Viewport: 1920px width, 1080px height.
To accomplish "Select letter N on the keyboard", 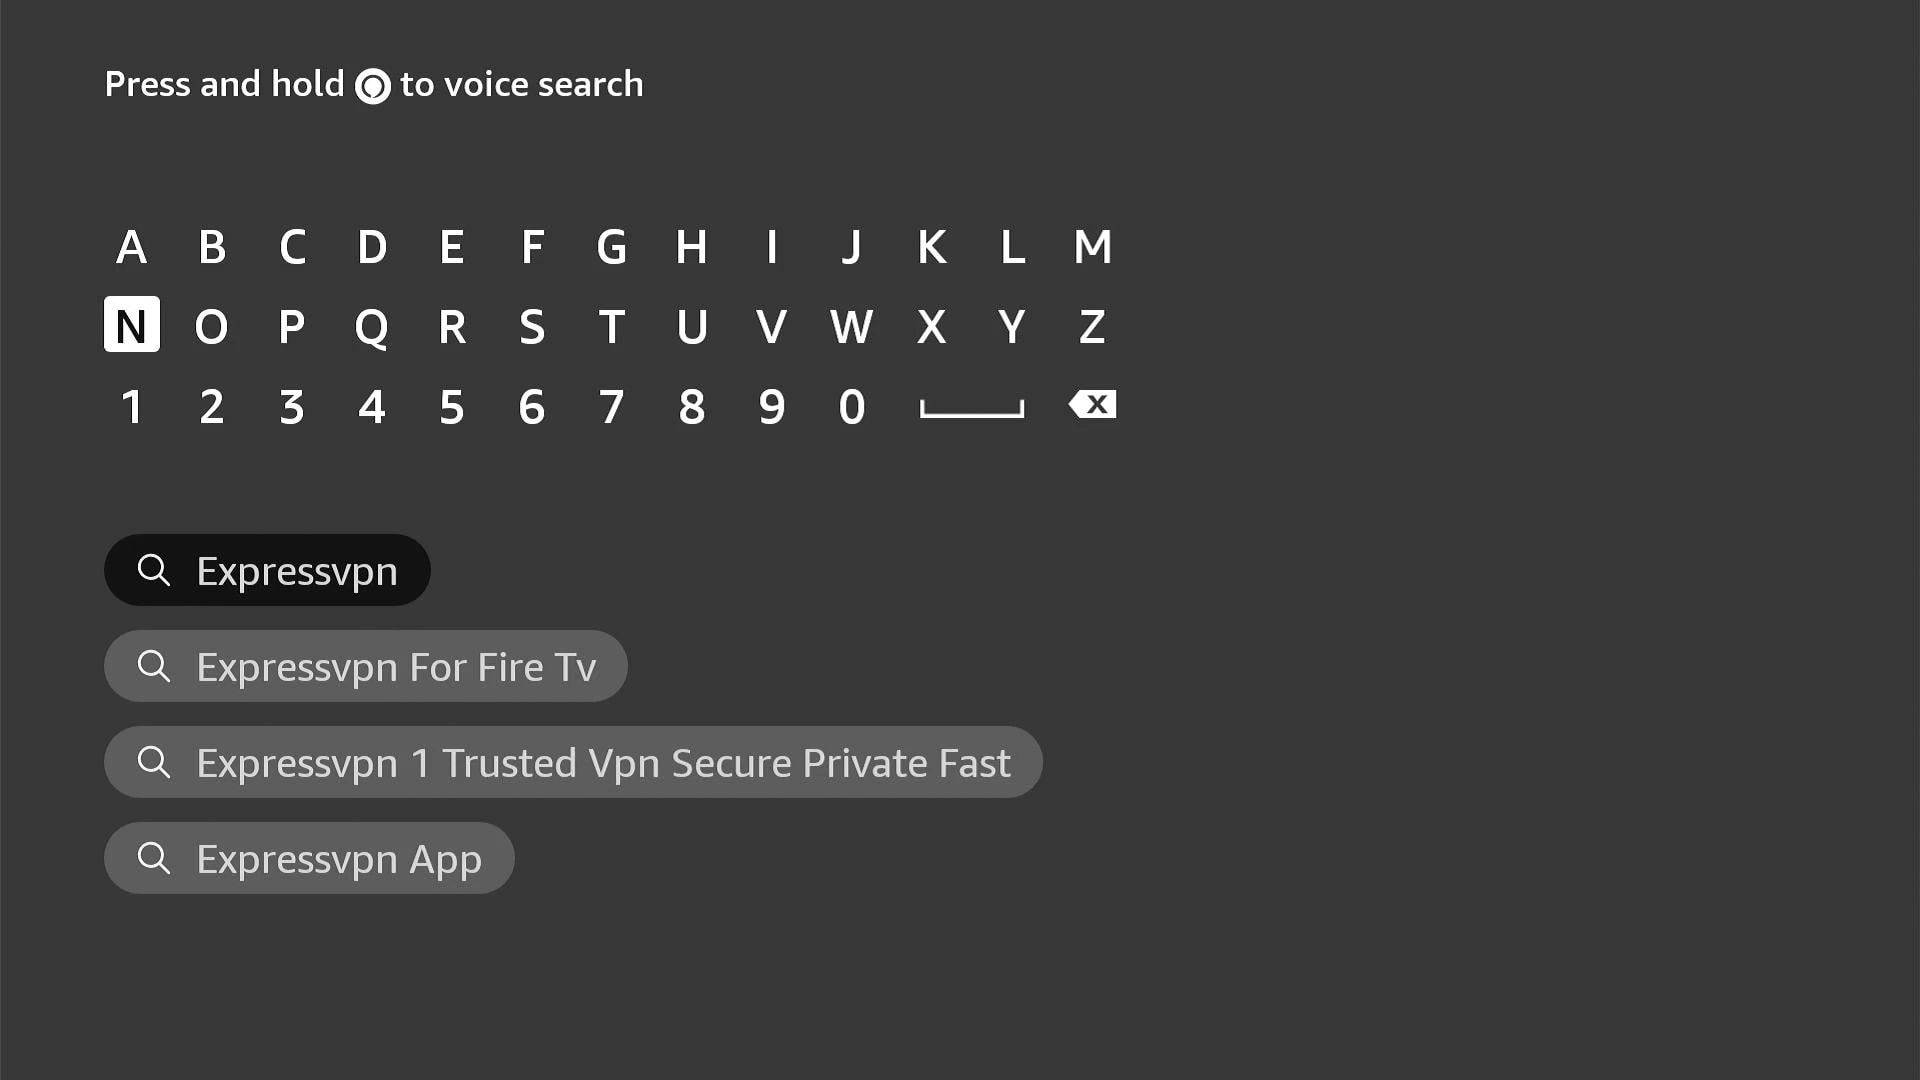I will 131,326.
